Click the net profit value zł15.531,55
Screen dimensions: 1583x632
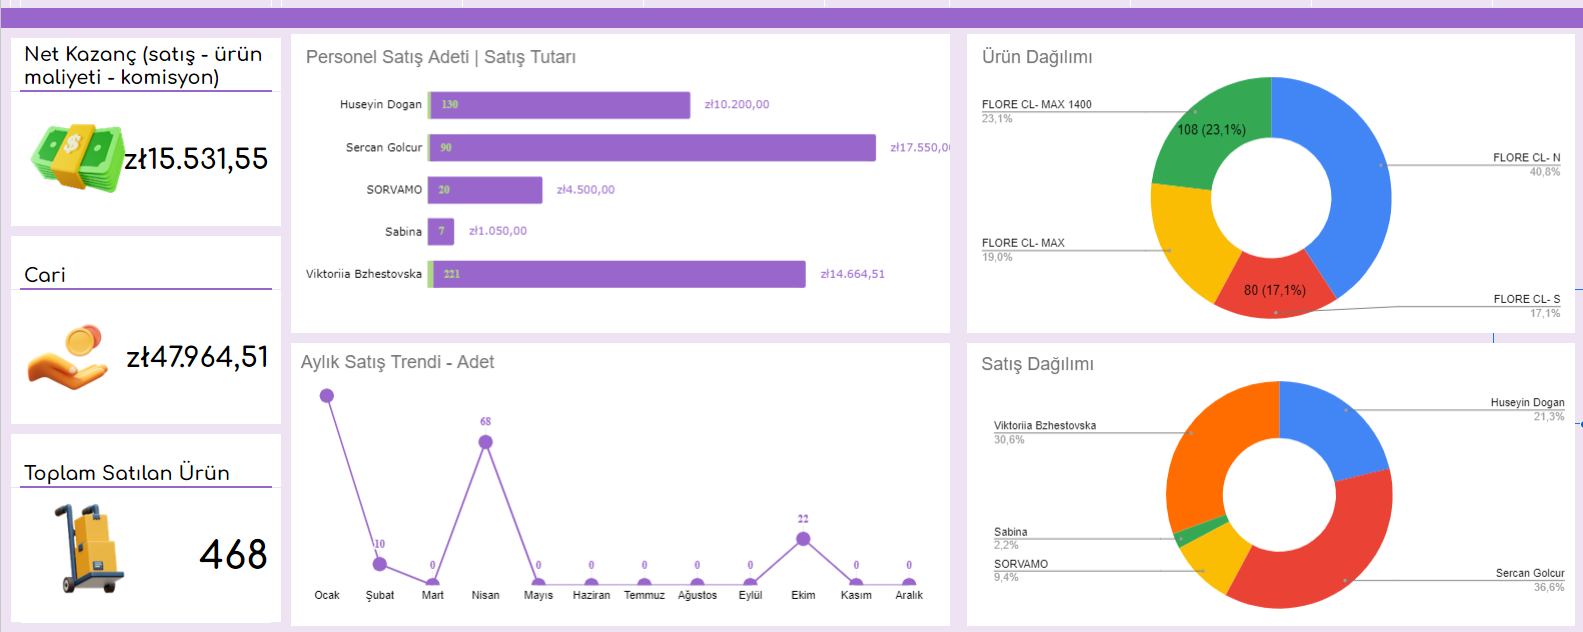[196, 159]
